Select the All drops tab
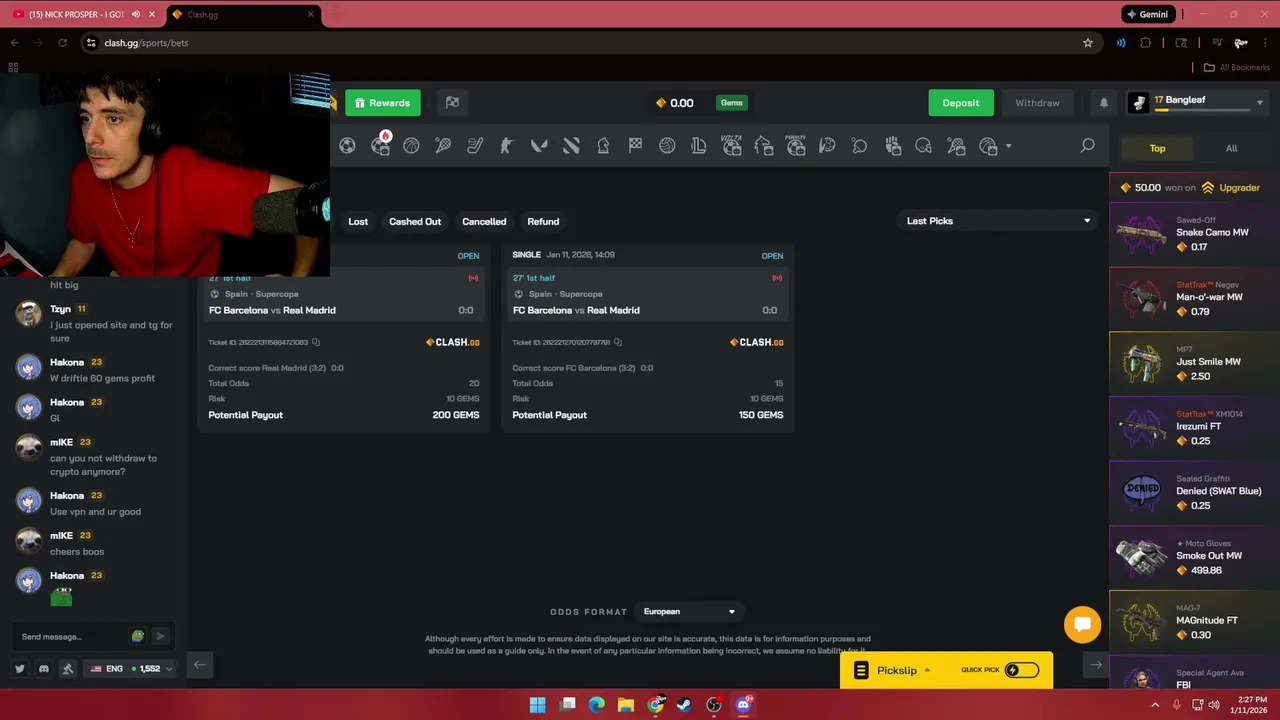This screenshot has height=720, width=1280. pos(1231,148)
